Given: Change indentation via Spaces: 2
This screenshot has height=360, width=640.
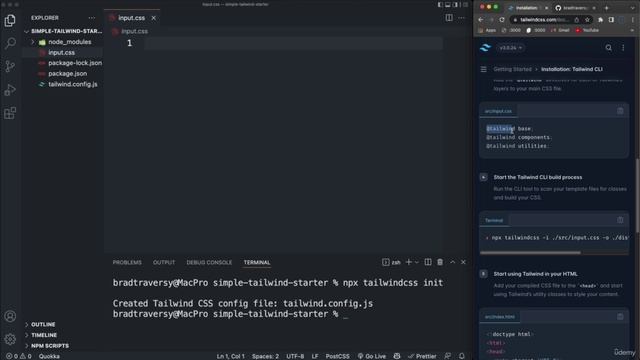Looking at the screenshot, I should [x=265, y=356].
